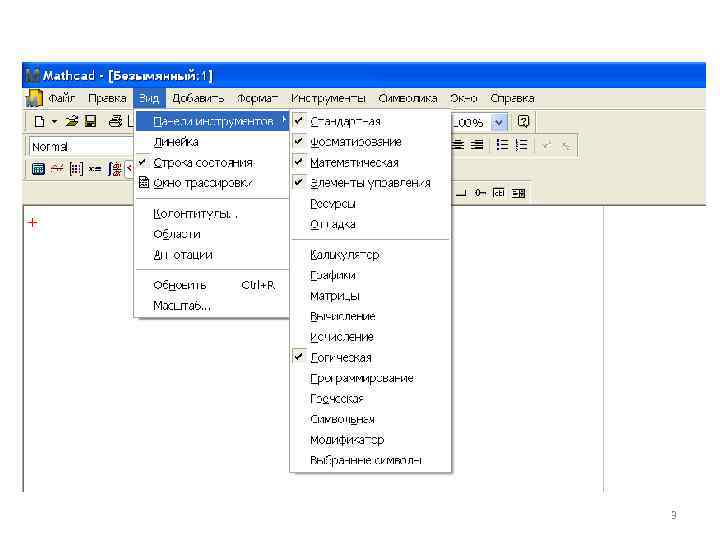Open the Инструменты menu

point(328,98)
